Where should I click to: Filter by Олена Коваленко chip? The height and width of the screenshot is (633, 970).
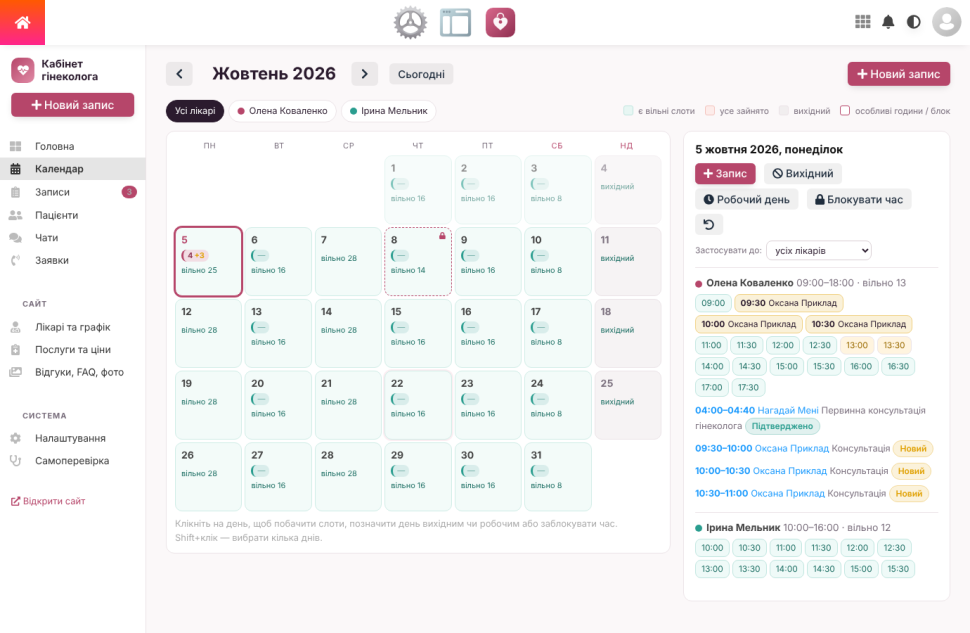click(x=283, y=111)
